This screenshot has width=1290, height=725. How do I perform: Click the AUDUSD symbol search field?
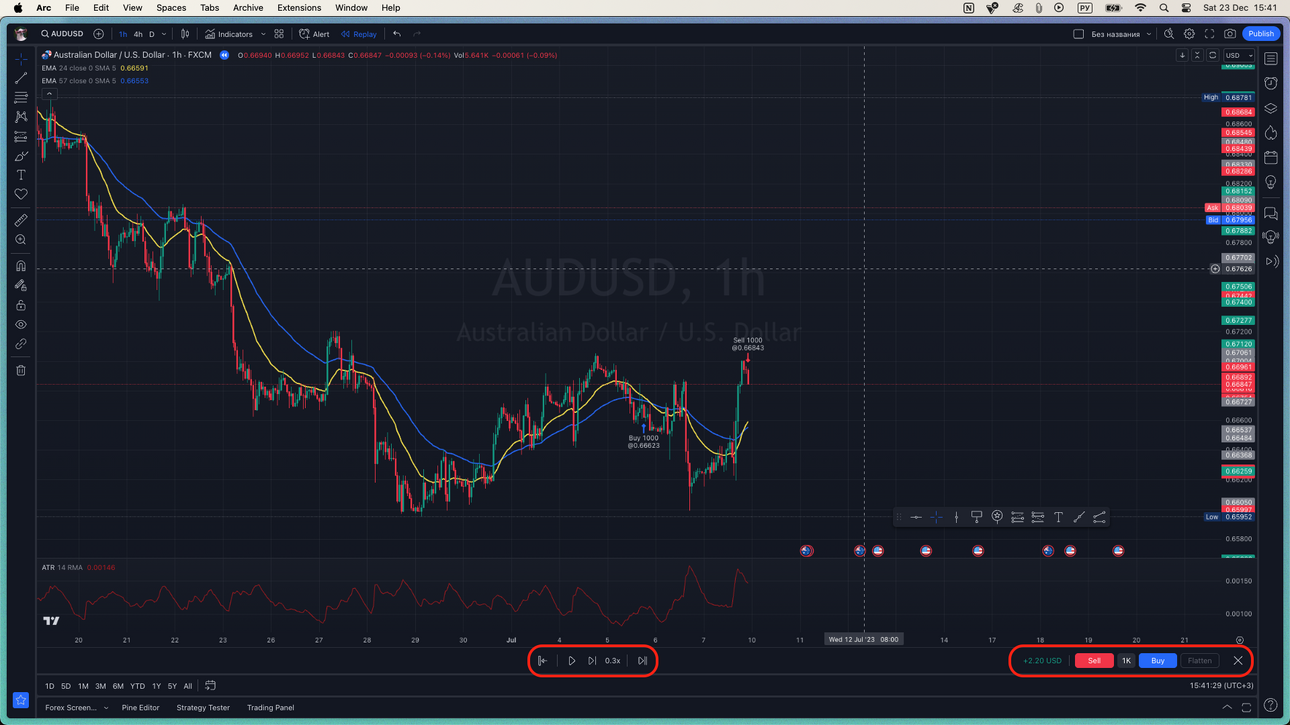(x=62, y=34)
